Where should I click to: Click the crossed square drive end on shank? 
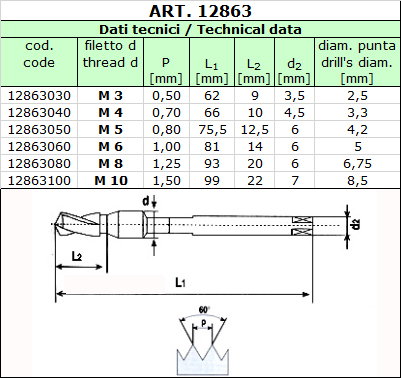(x=301, y=226)
